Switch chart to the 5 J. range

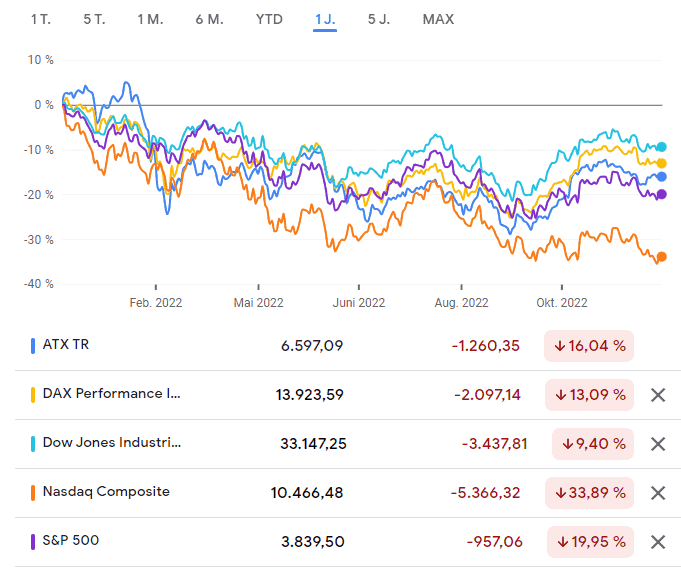(x=379, y=20)
